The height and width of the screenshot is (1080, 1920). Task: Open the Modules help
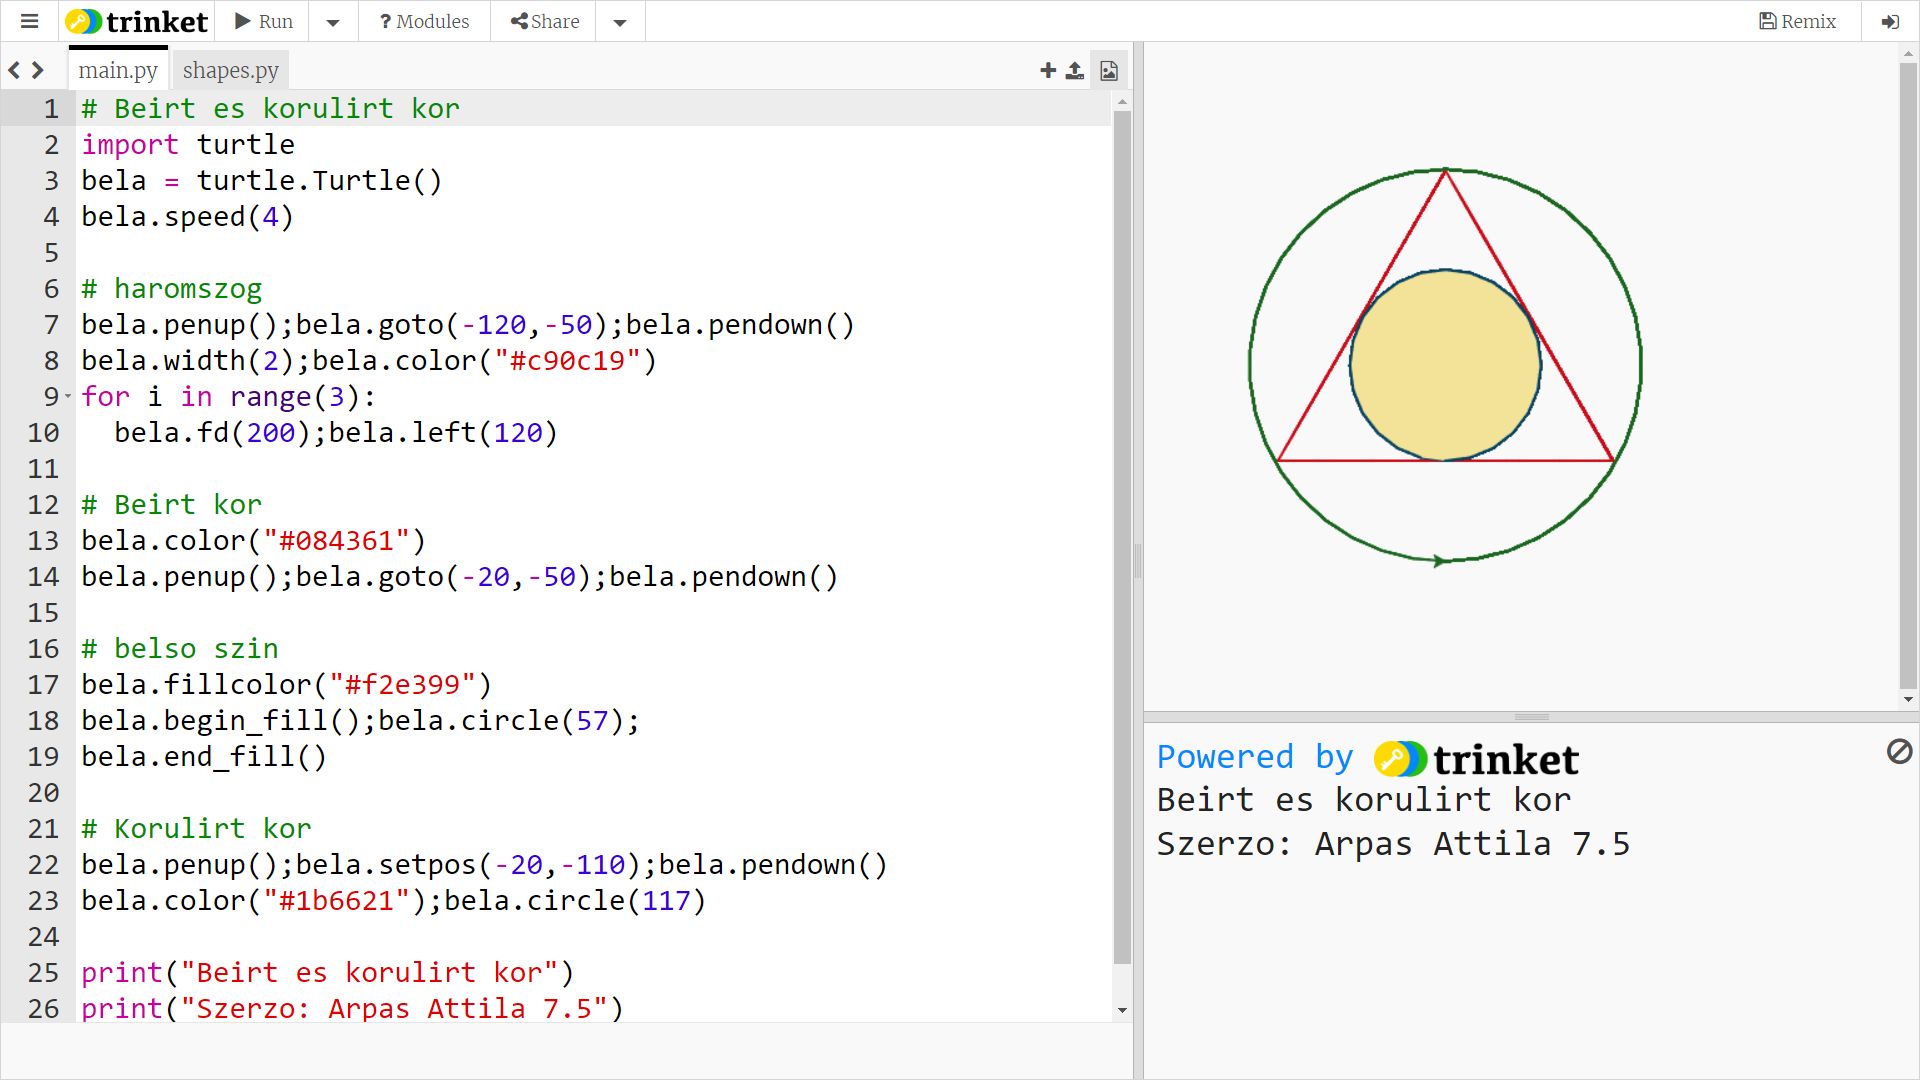tap(424, 21)
